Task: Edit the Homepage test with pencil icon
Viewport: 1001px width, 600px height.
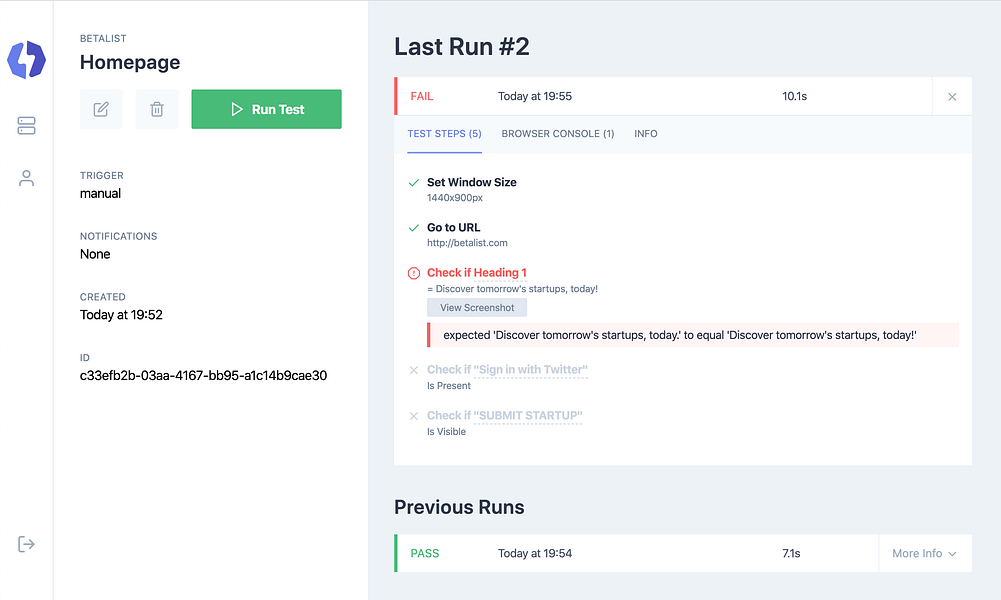Action: (101, 109)
